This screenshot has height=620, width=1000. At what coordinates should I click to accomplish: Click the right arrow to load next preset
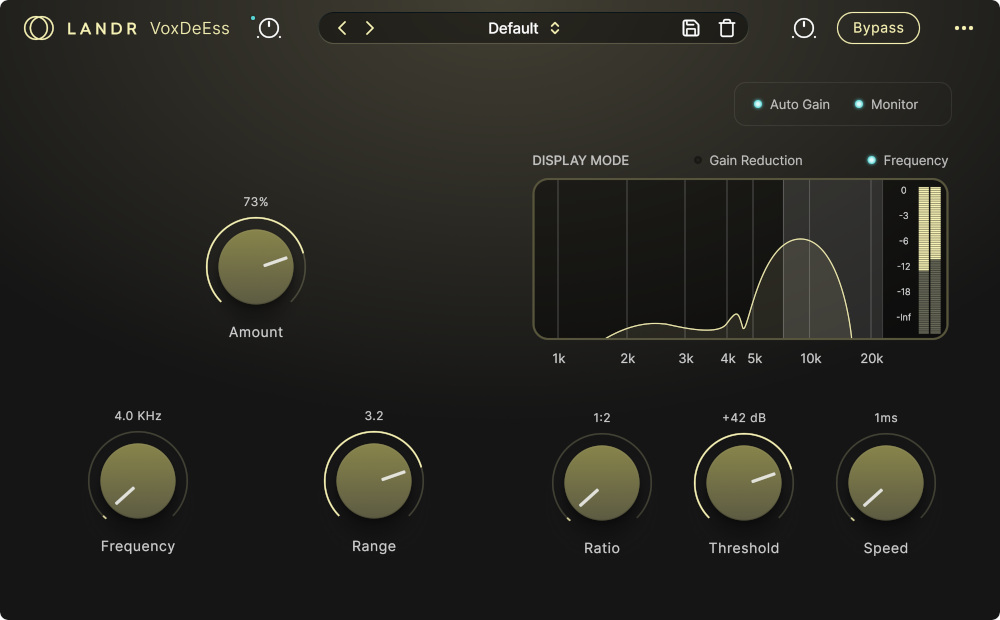(x=369, y=28)
